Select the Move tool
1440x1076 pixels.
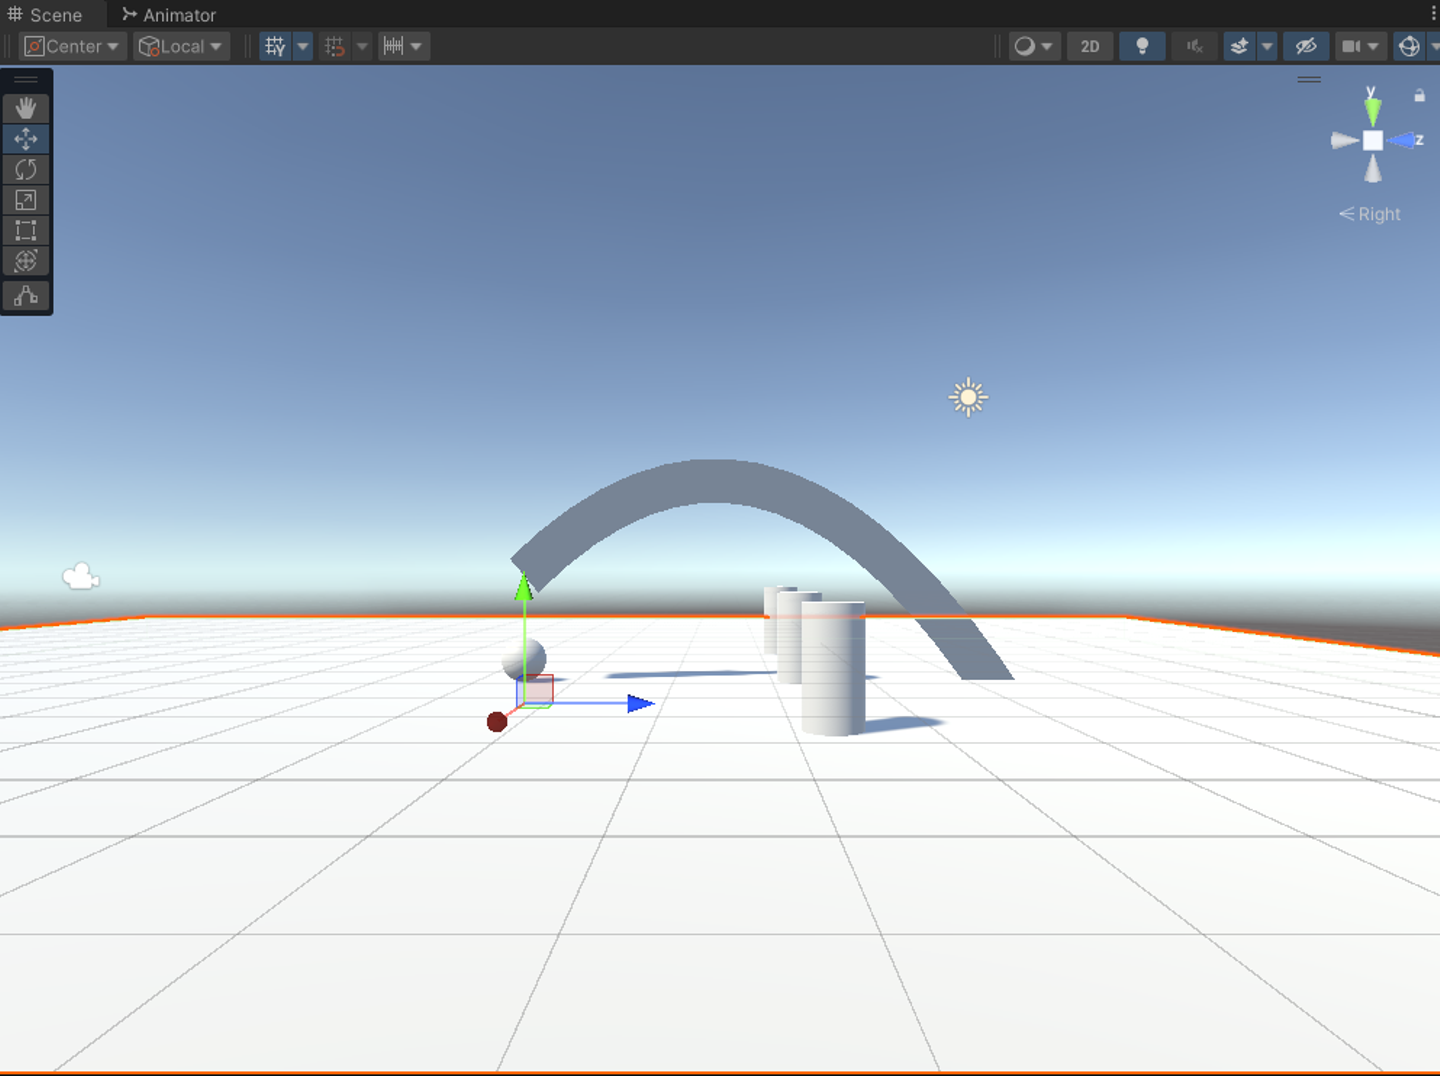pos(26,139)
